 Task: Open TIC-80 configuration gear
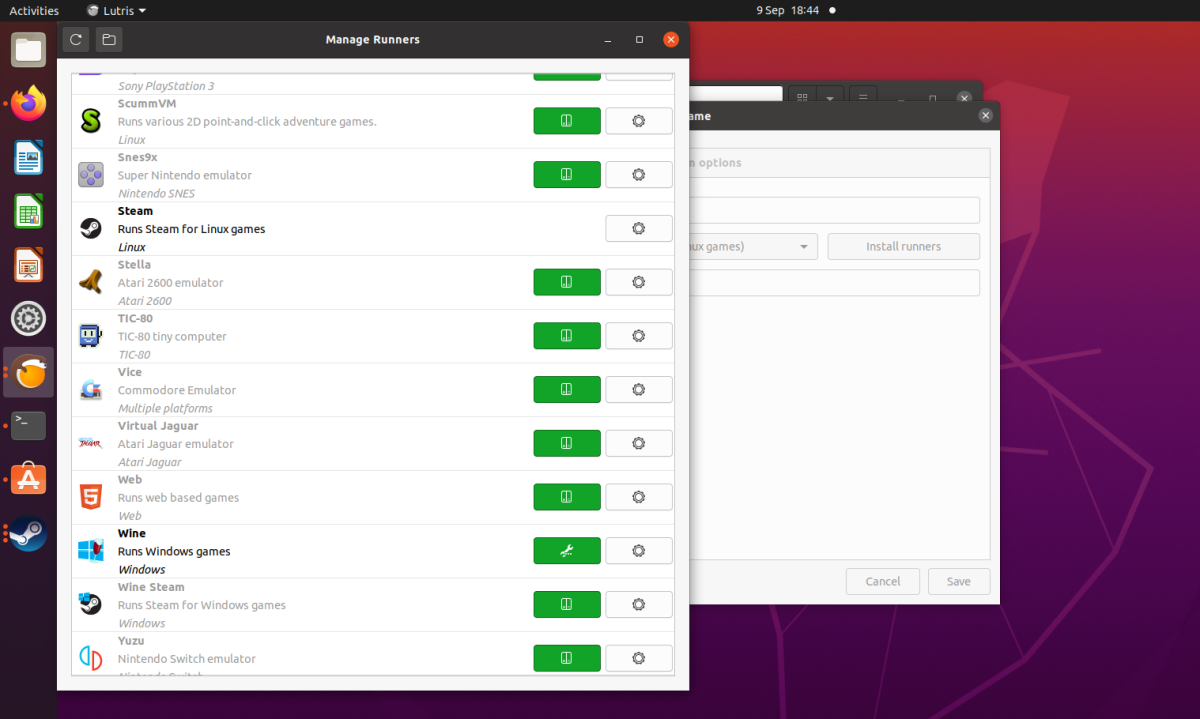tap(639, 337)
